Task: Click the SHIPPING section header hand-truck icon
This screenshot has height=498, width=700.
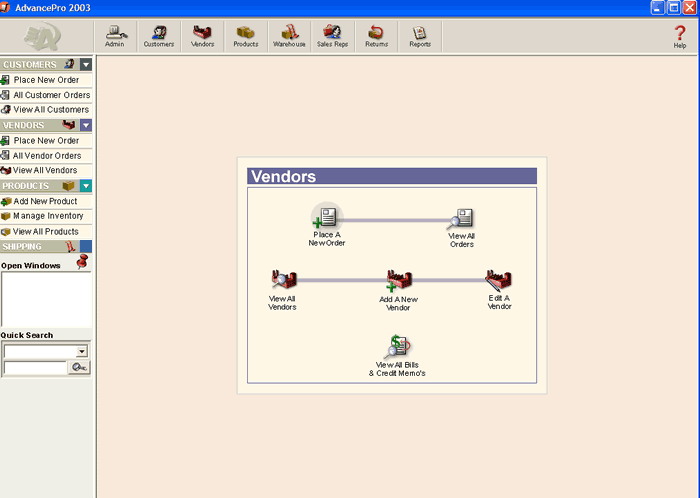Action: pyautogui.click(x=70, y=246)
